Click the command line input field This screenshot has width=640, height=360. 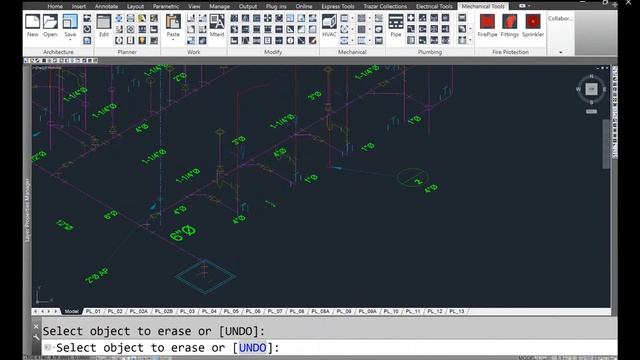tap(329, 348)
